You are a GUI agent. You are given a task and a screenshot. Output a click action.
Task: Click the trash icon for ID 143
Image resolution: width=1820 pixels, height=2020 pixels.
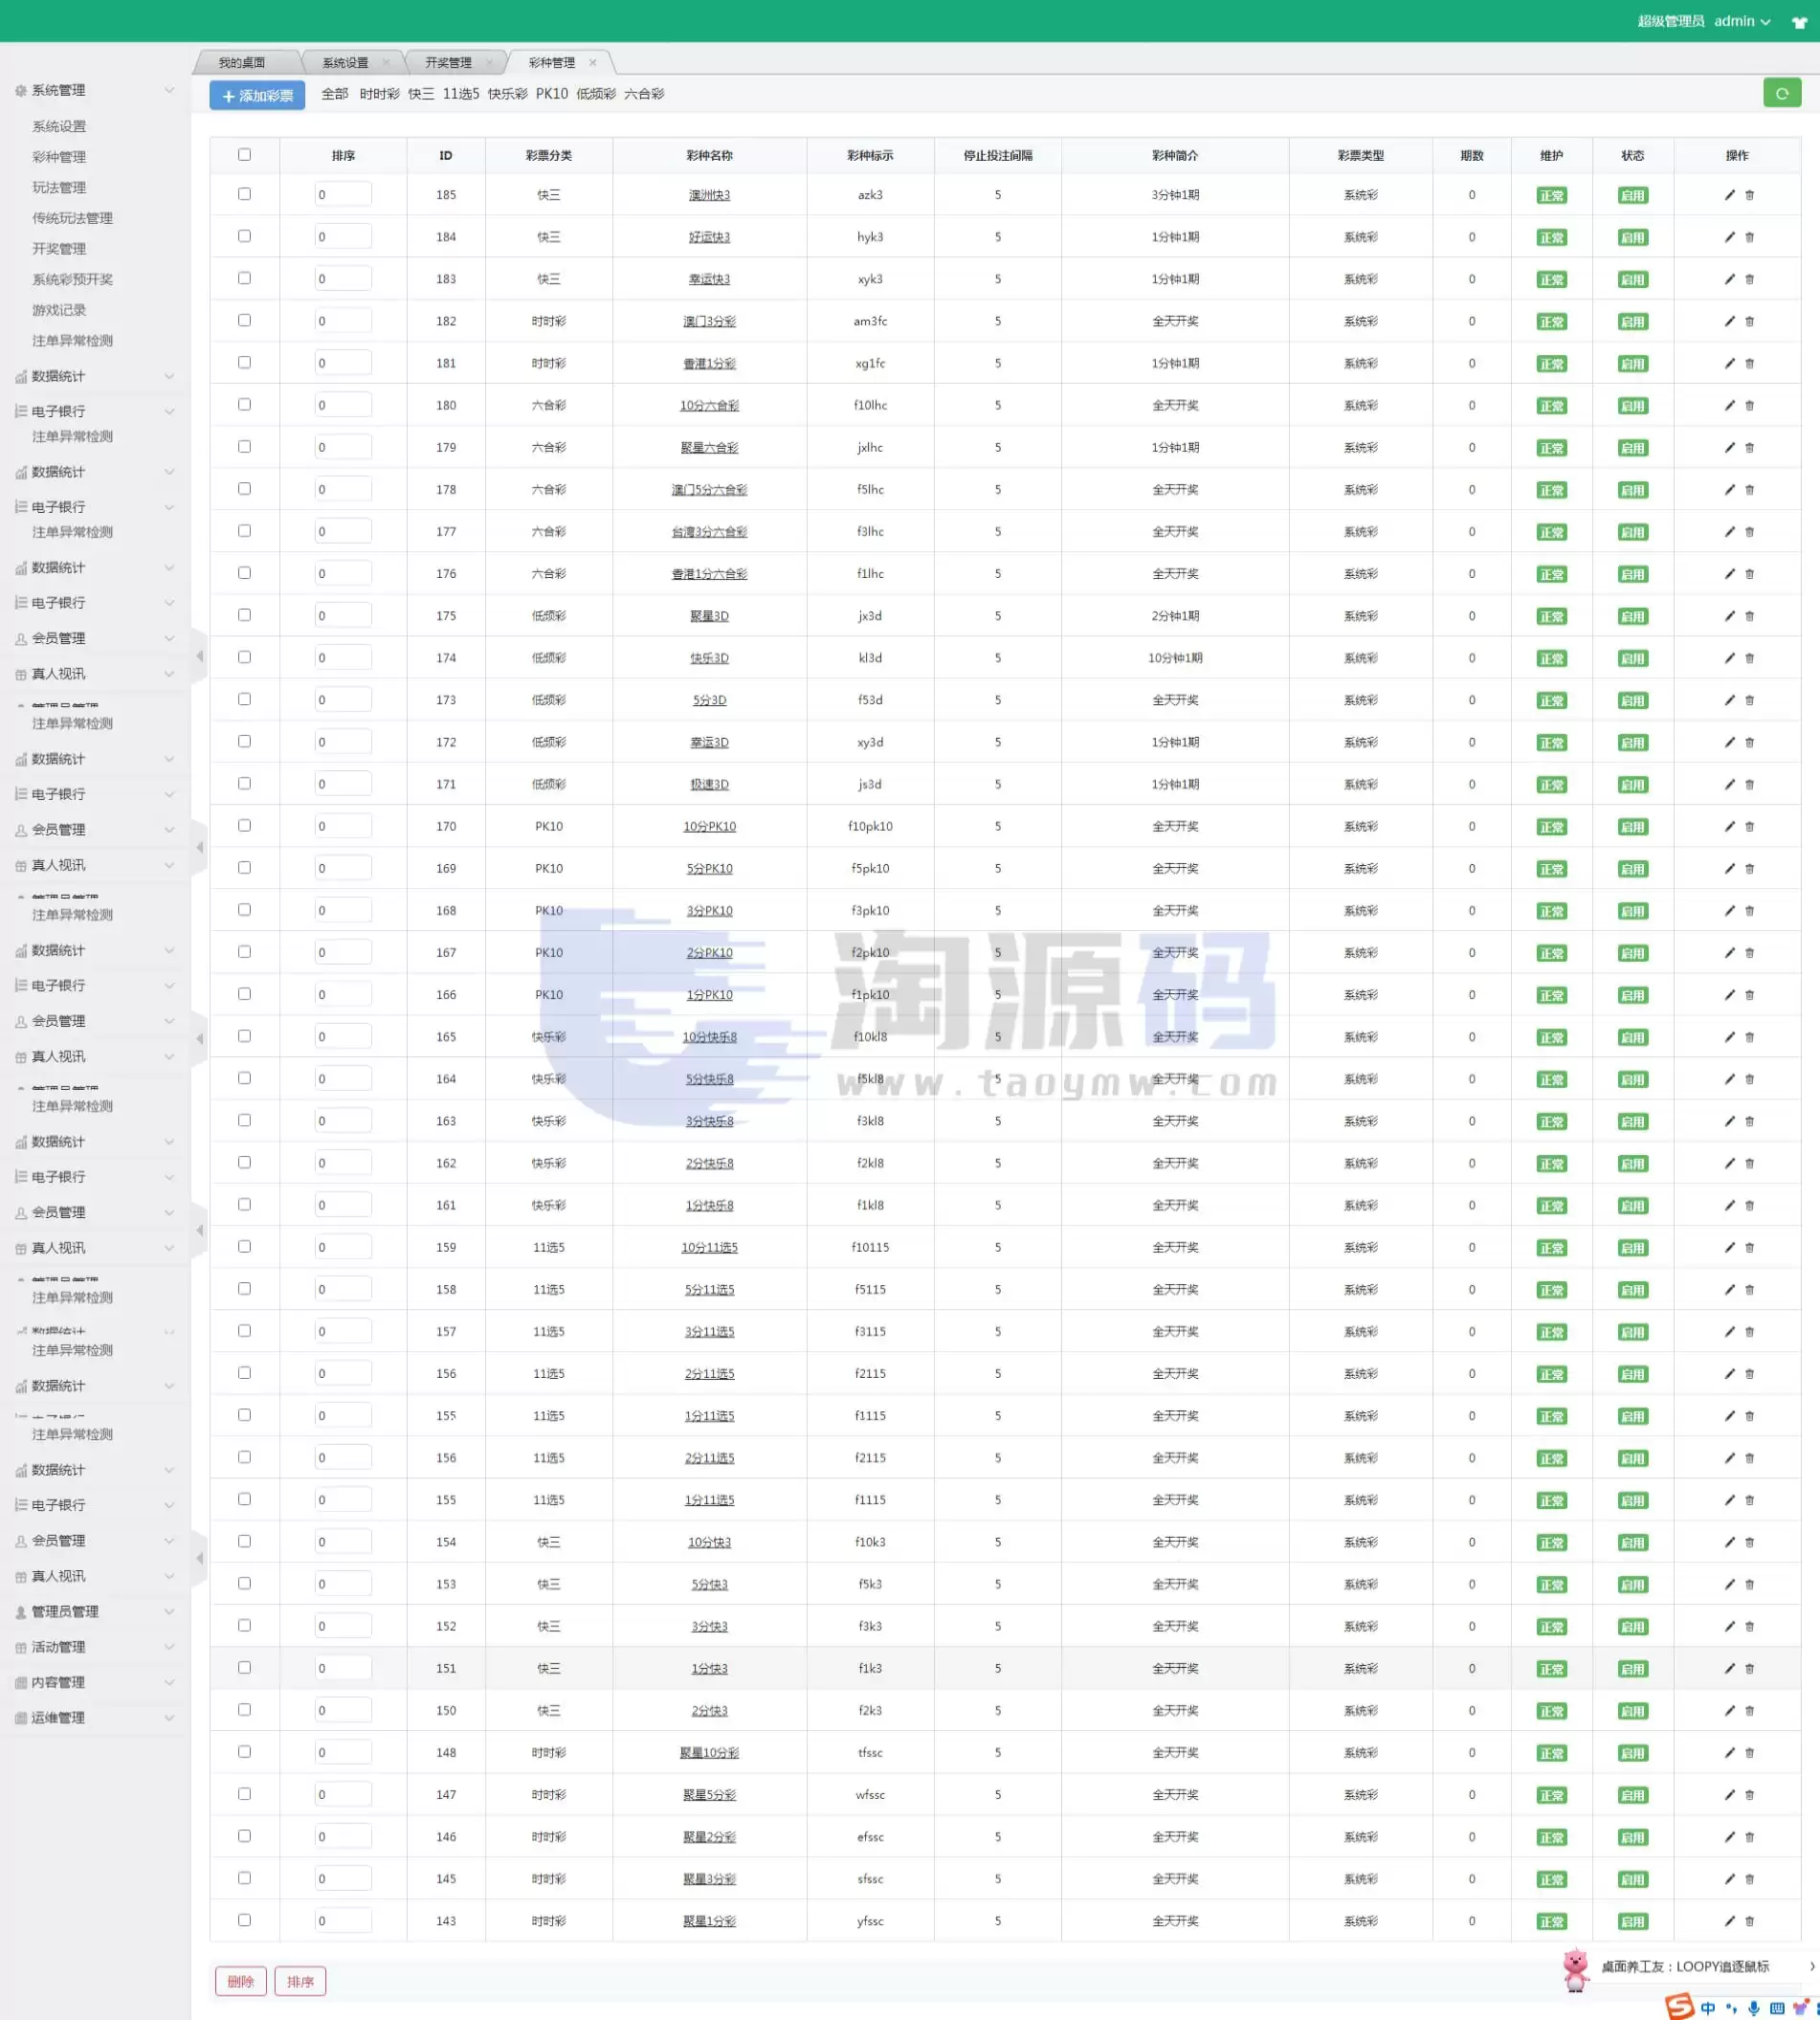[x=1749, y=1921]
